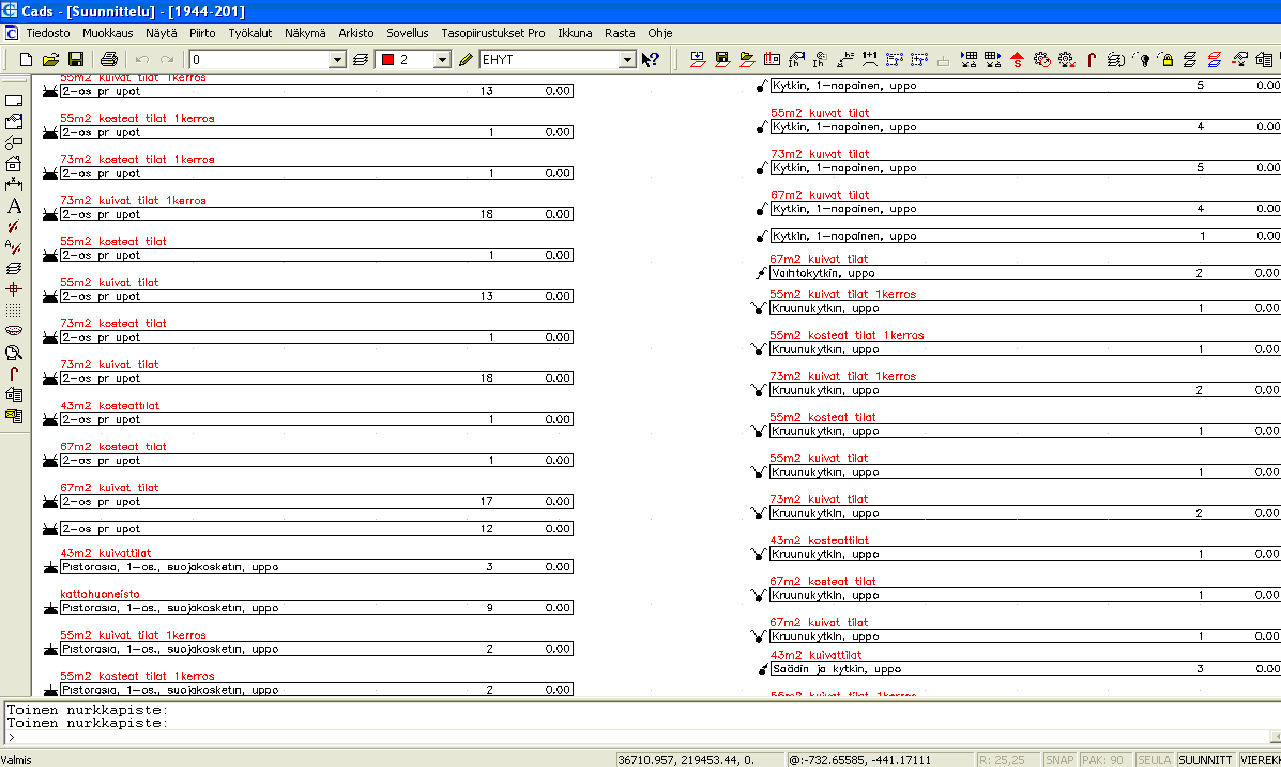
Task: Click the light bulb layer icon
Action: click(x=1144, y=60)
